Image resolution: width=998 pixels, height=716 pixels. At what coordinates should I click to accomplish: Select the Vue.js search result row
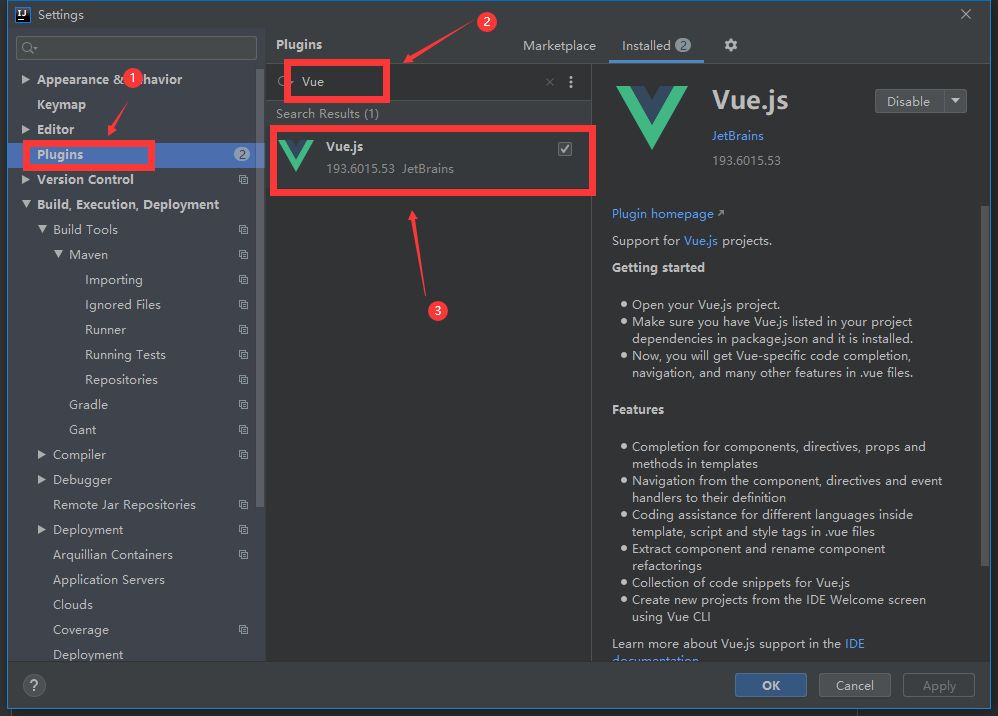pyautogui.click(x=430, y=157)
